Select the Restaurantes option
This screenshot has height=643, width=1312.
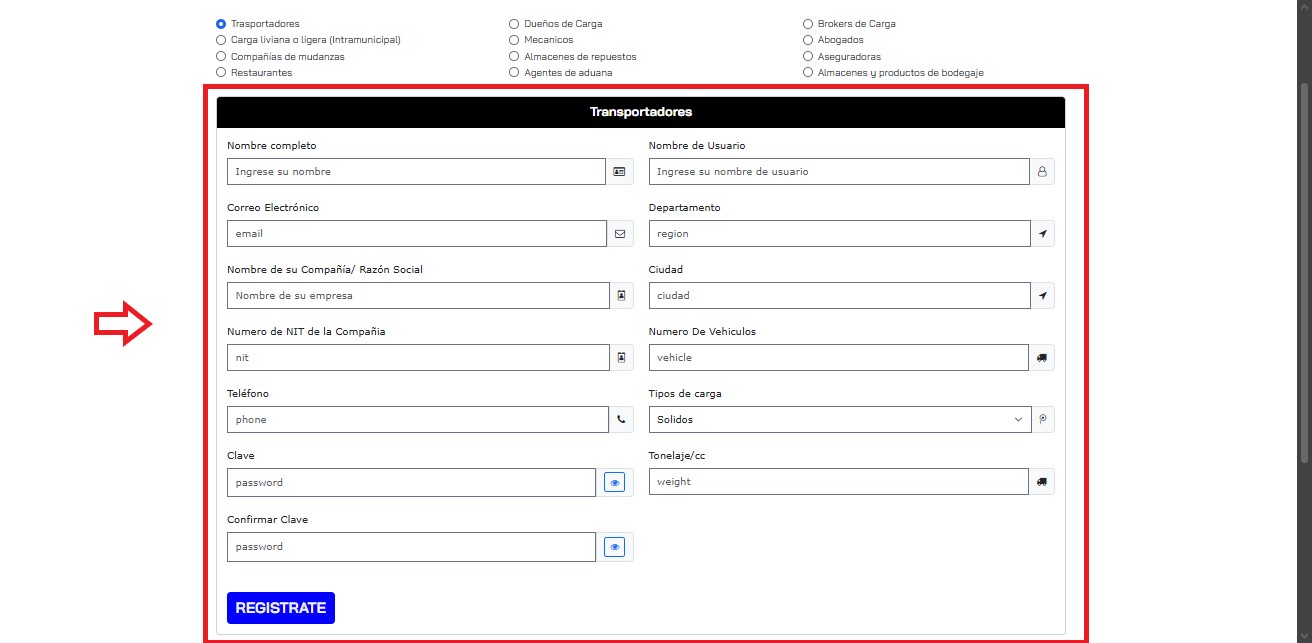pyautogui.click(x=220, y=72)
